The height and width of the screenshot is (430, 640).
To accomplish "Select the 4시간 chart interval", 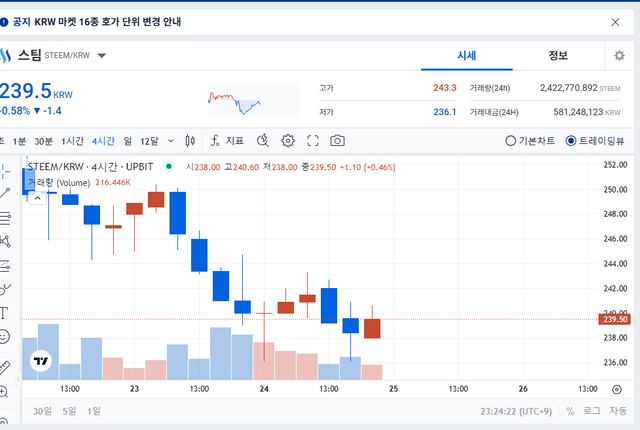I will [x=103, y=141].
